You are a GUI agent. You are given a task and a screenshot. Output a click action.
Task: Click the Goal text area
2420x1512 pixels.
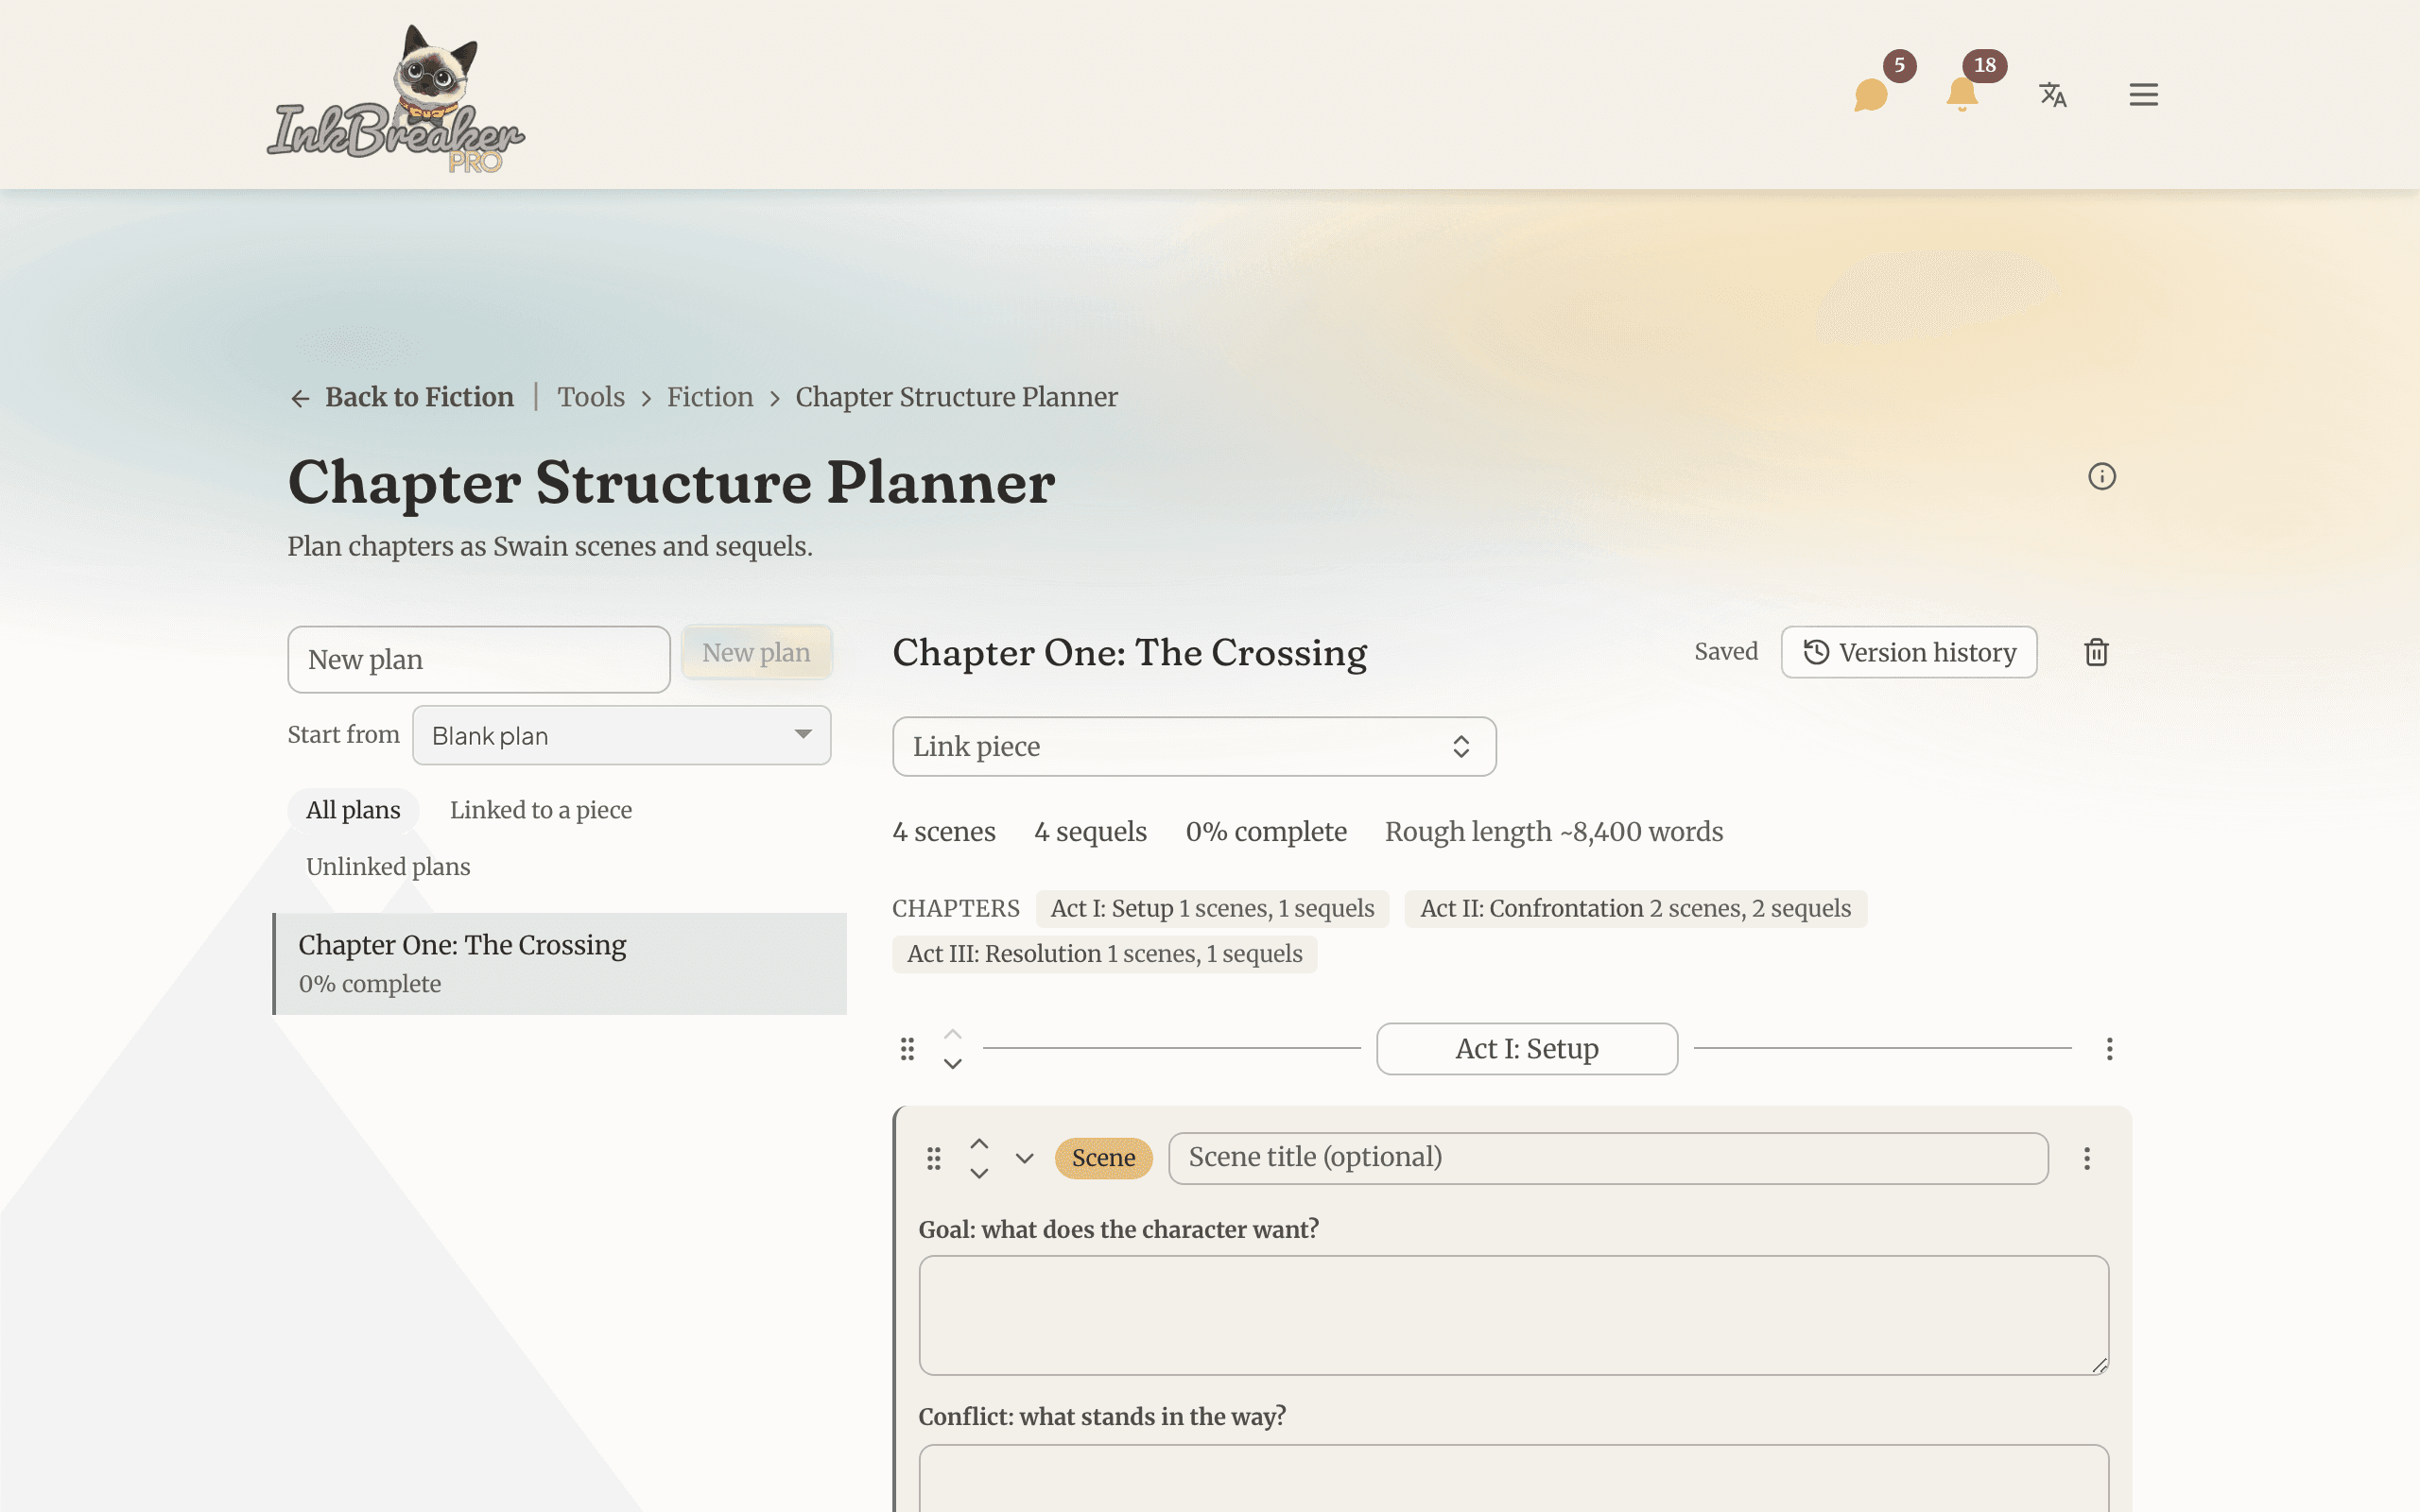(1513, 1315)
